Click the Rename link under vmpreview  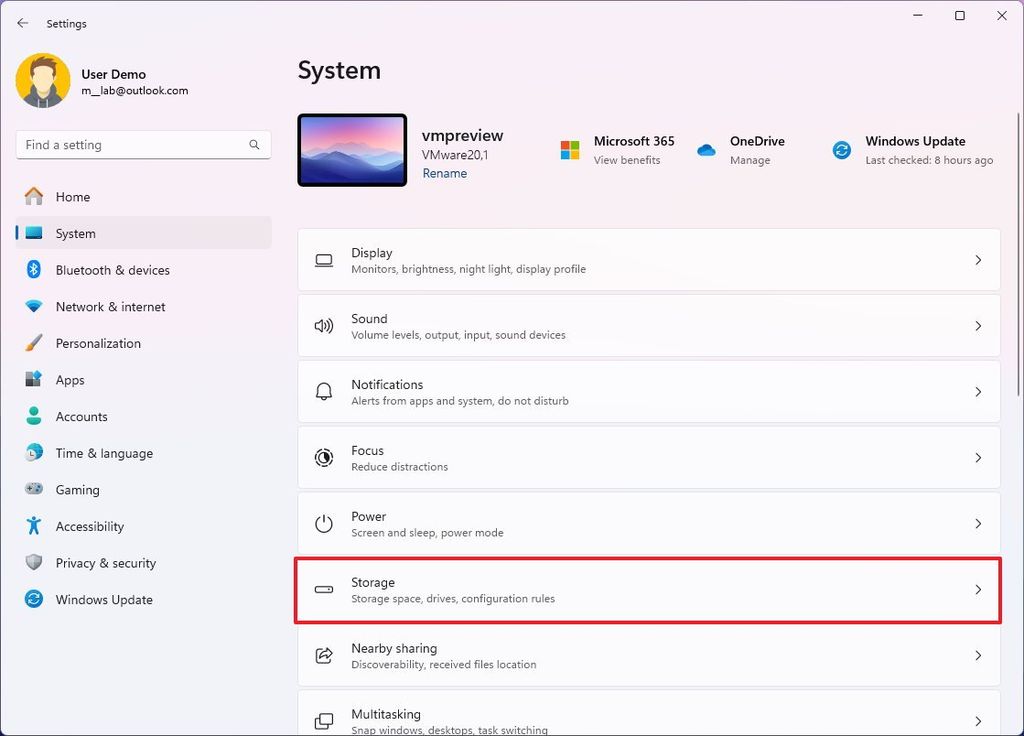click(x=444, y=173)
